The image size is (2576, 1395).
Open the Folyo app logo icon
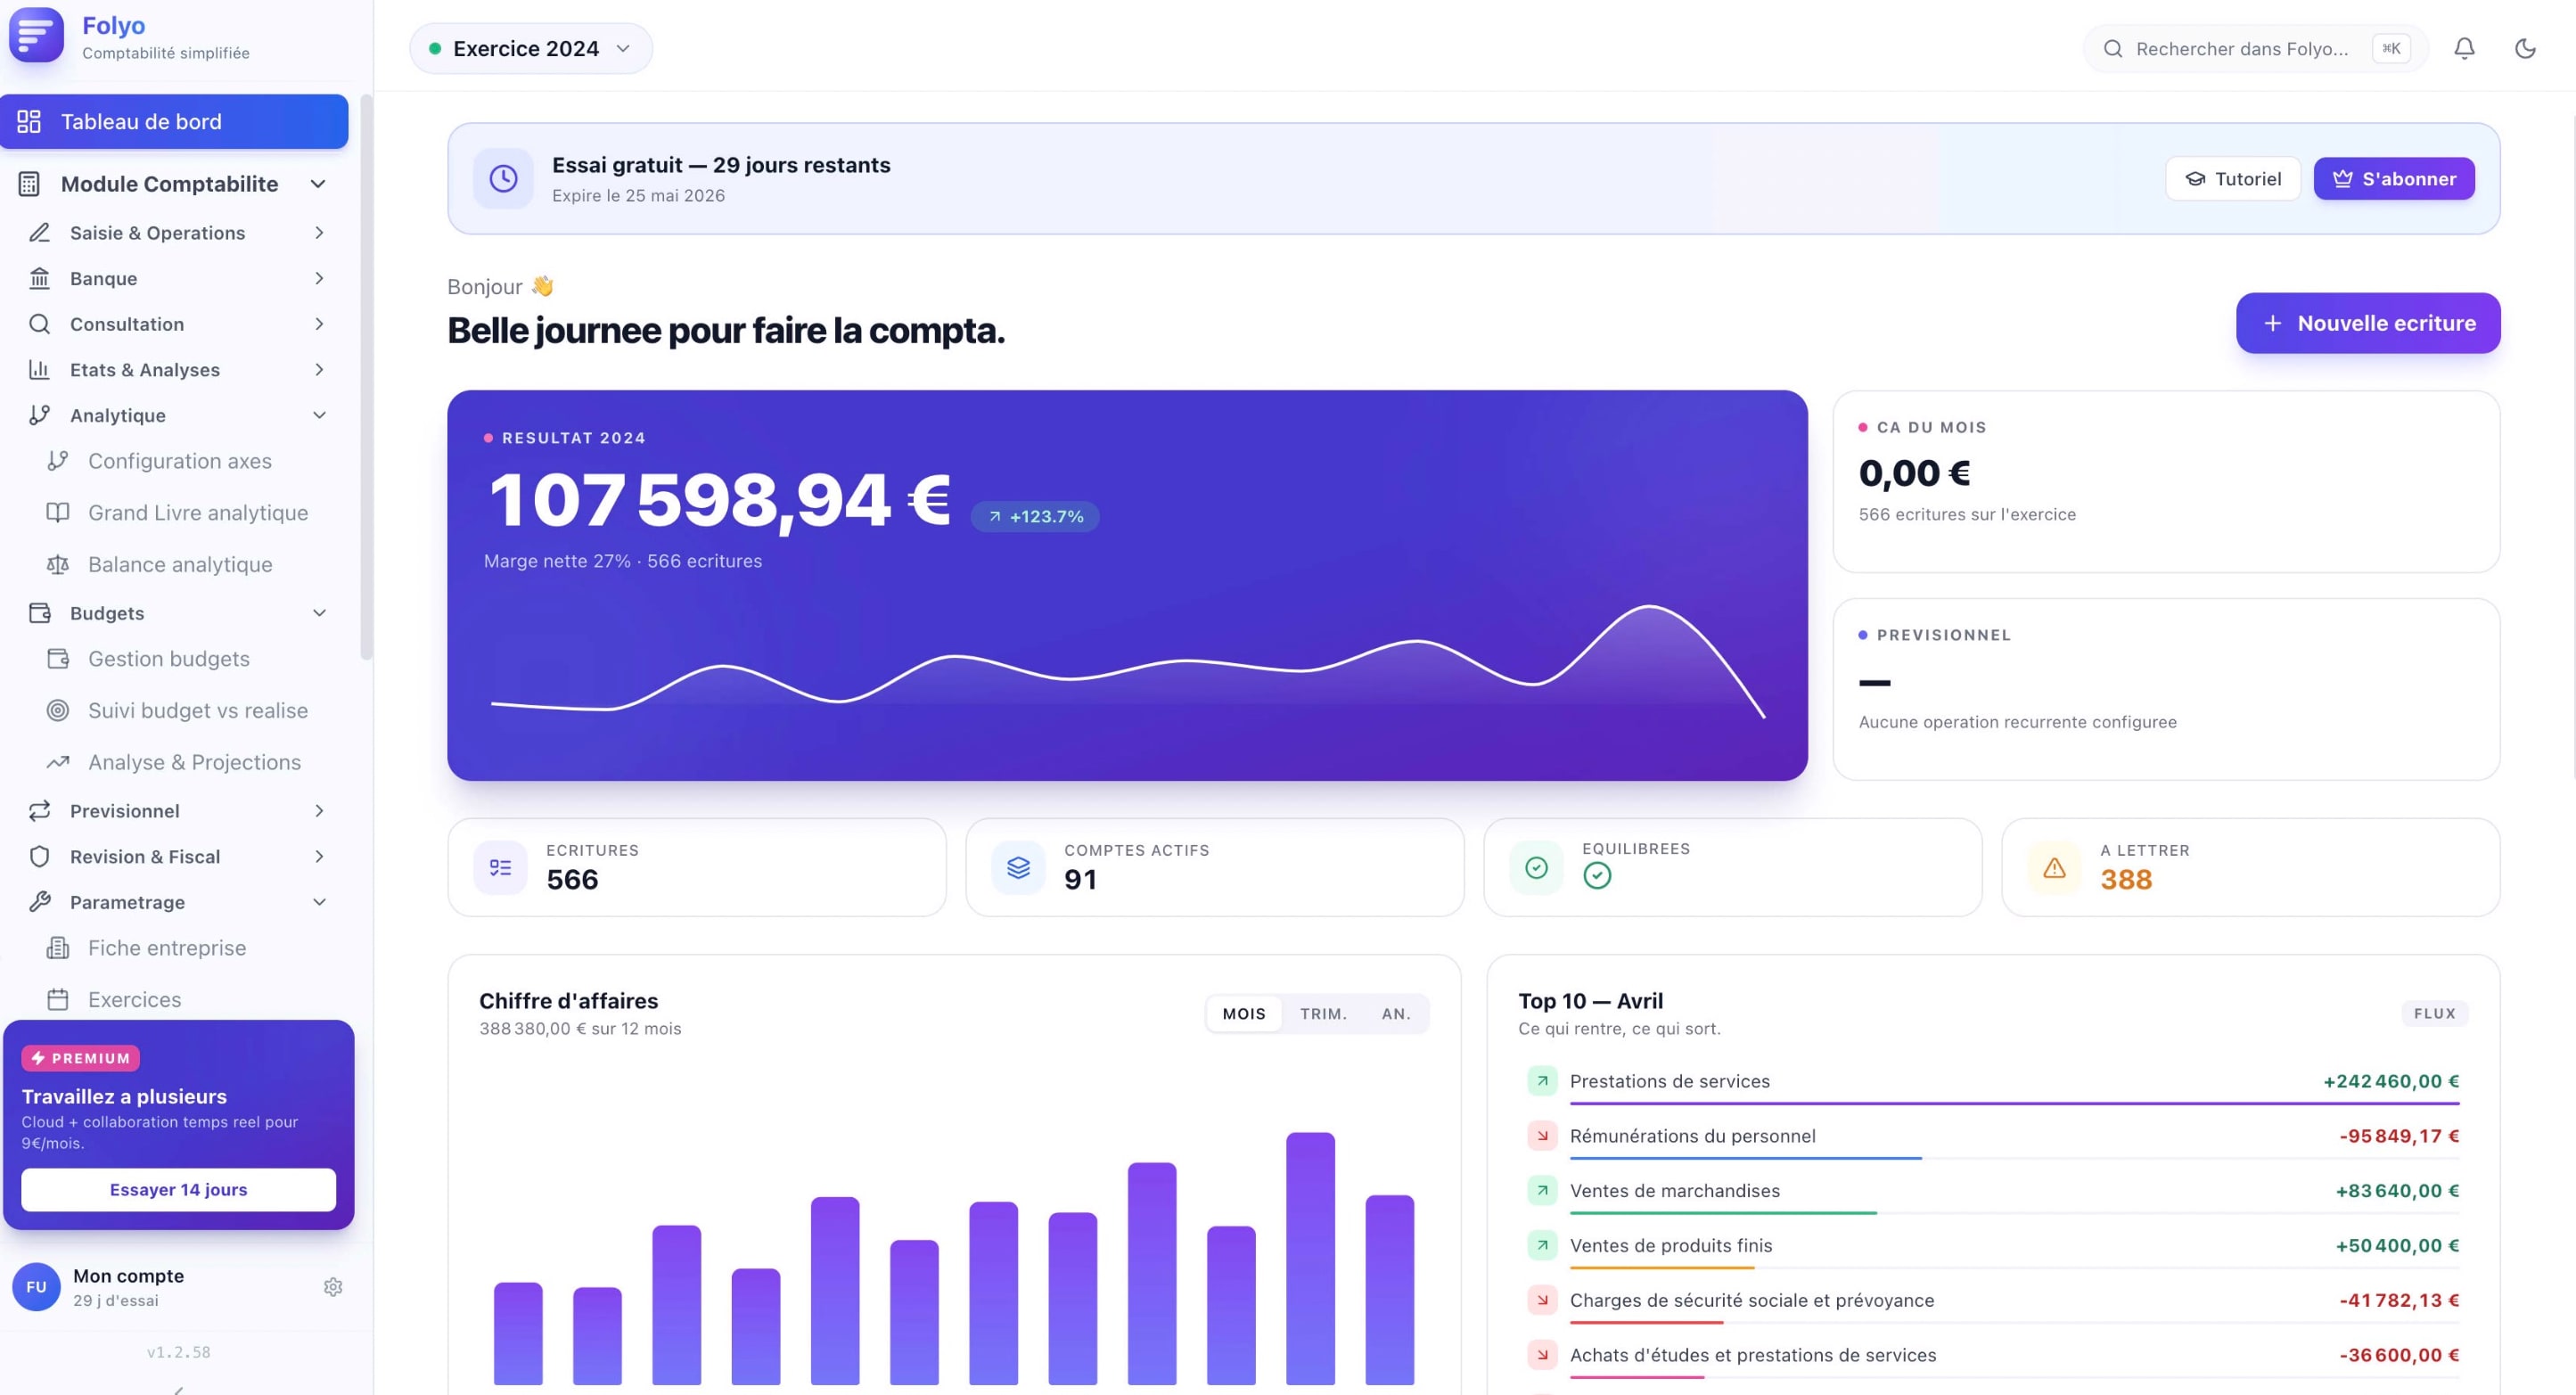coord(36,36)
